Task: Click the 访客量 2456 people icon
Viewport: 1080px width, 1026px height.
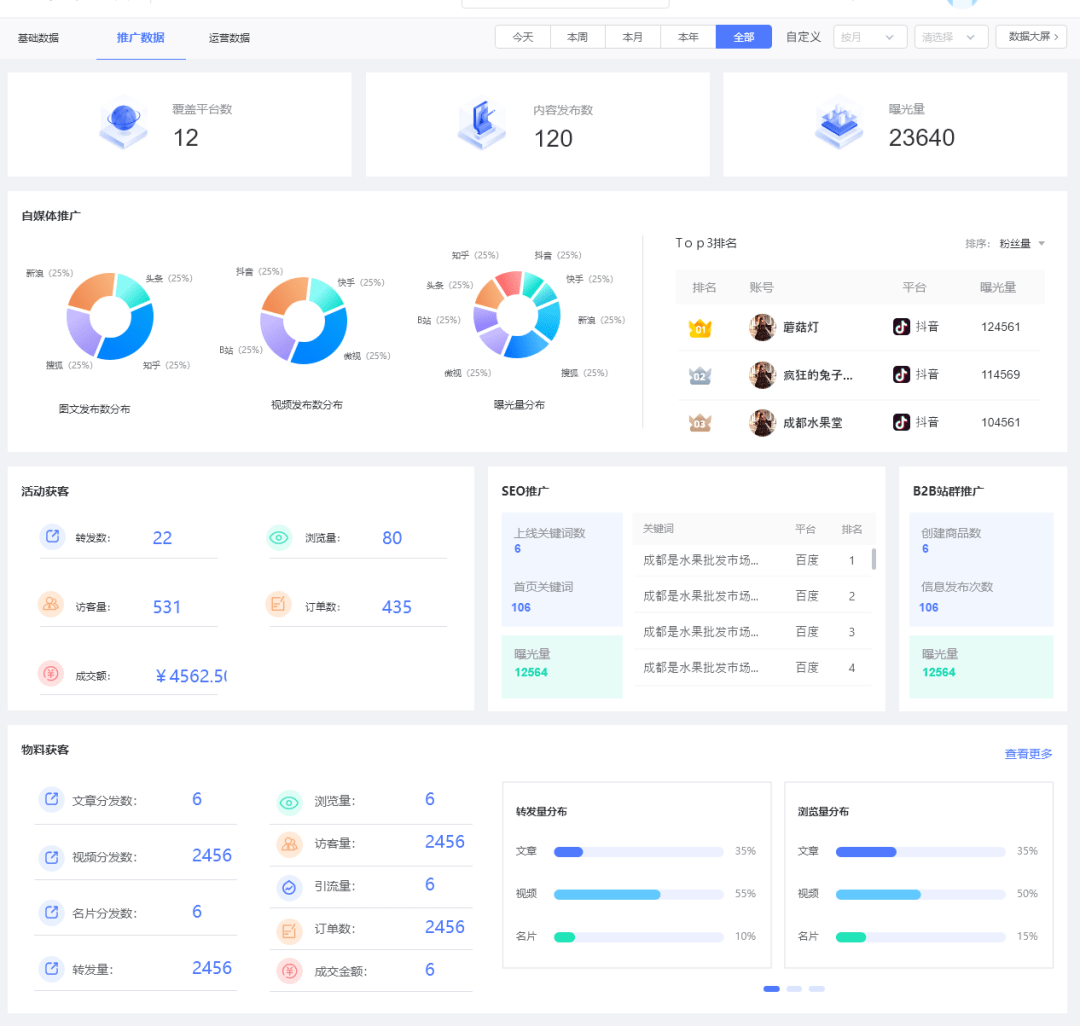Action: click(x=289, y=844)
